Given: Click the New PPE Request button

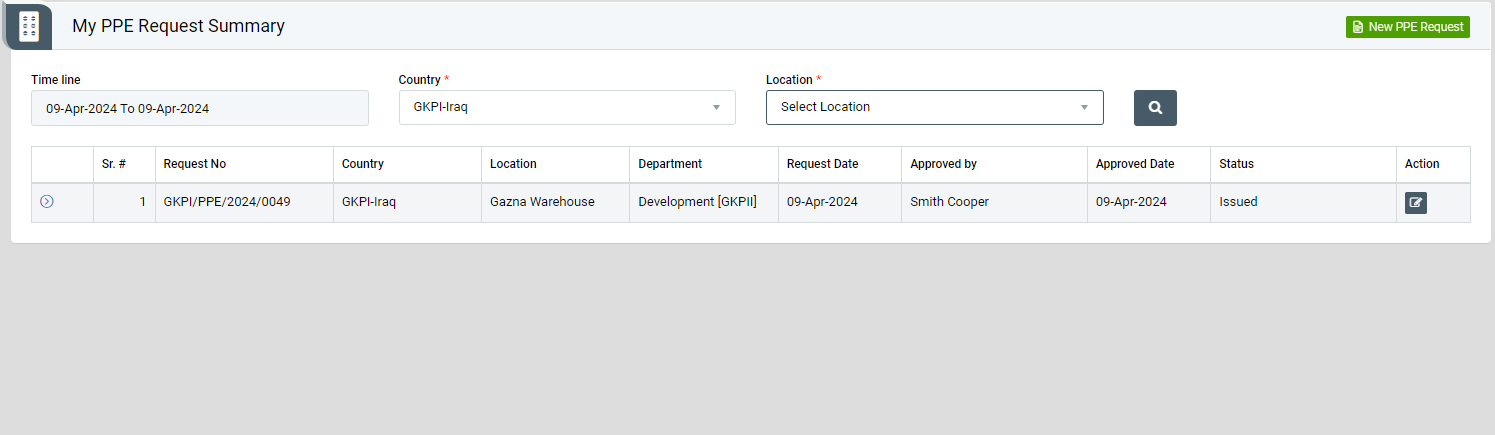Looking at the screenshot, I should [x=1407, y=27].
